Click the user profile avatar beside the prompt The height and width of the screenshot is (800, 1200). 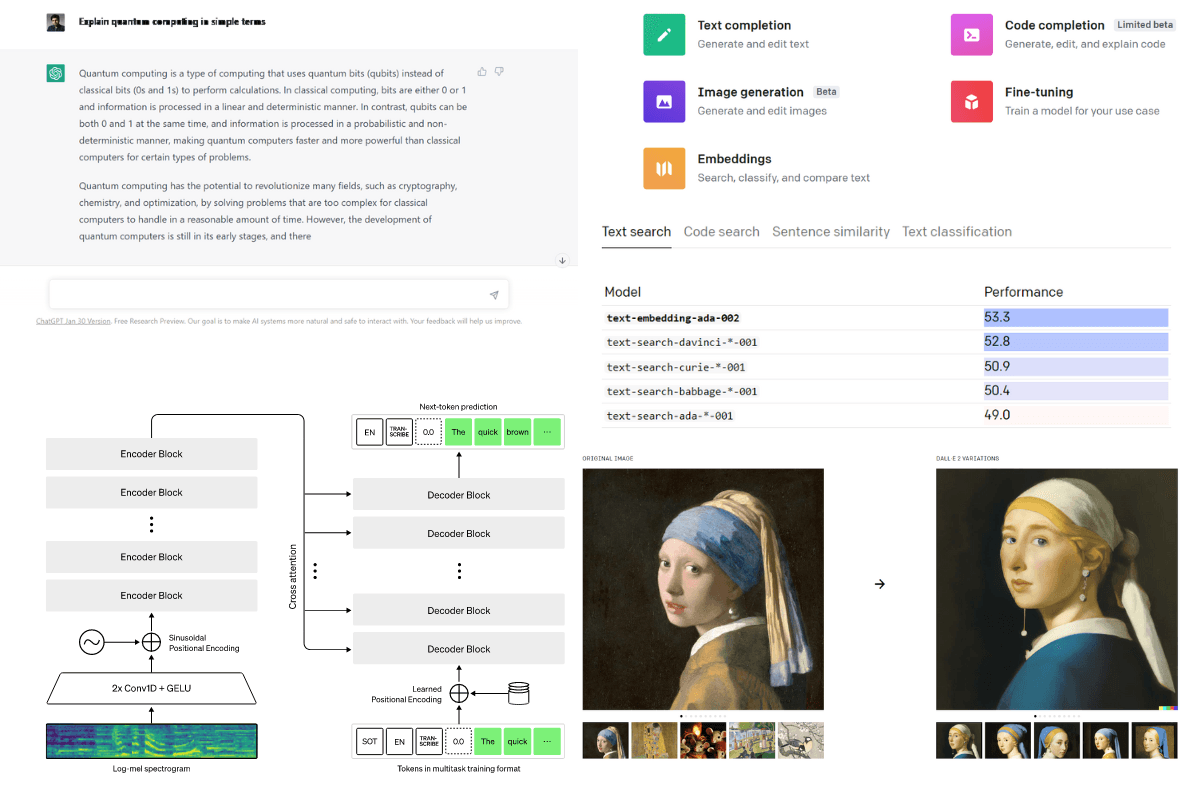click(56, 22)
